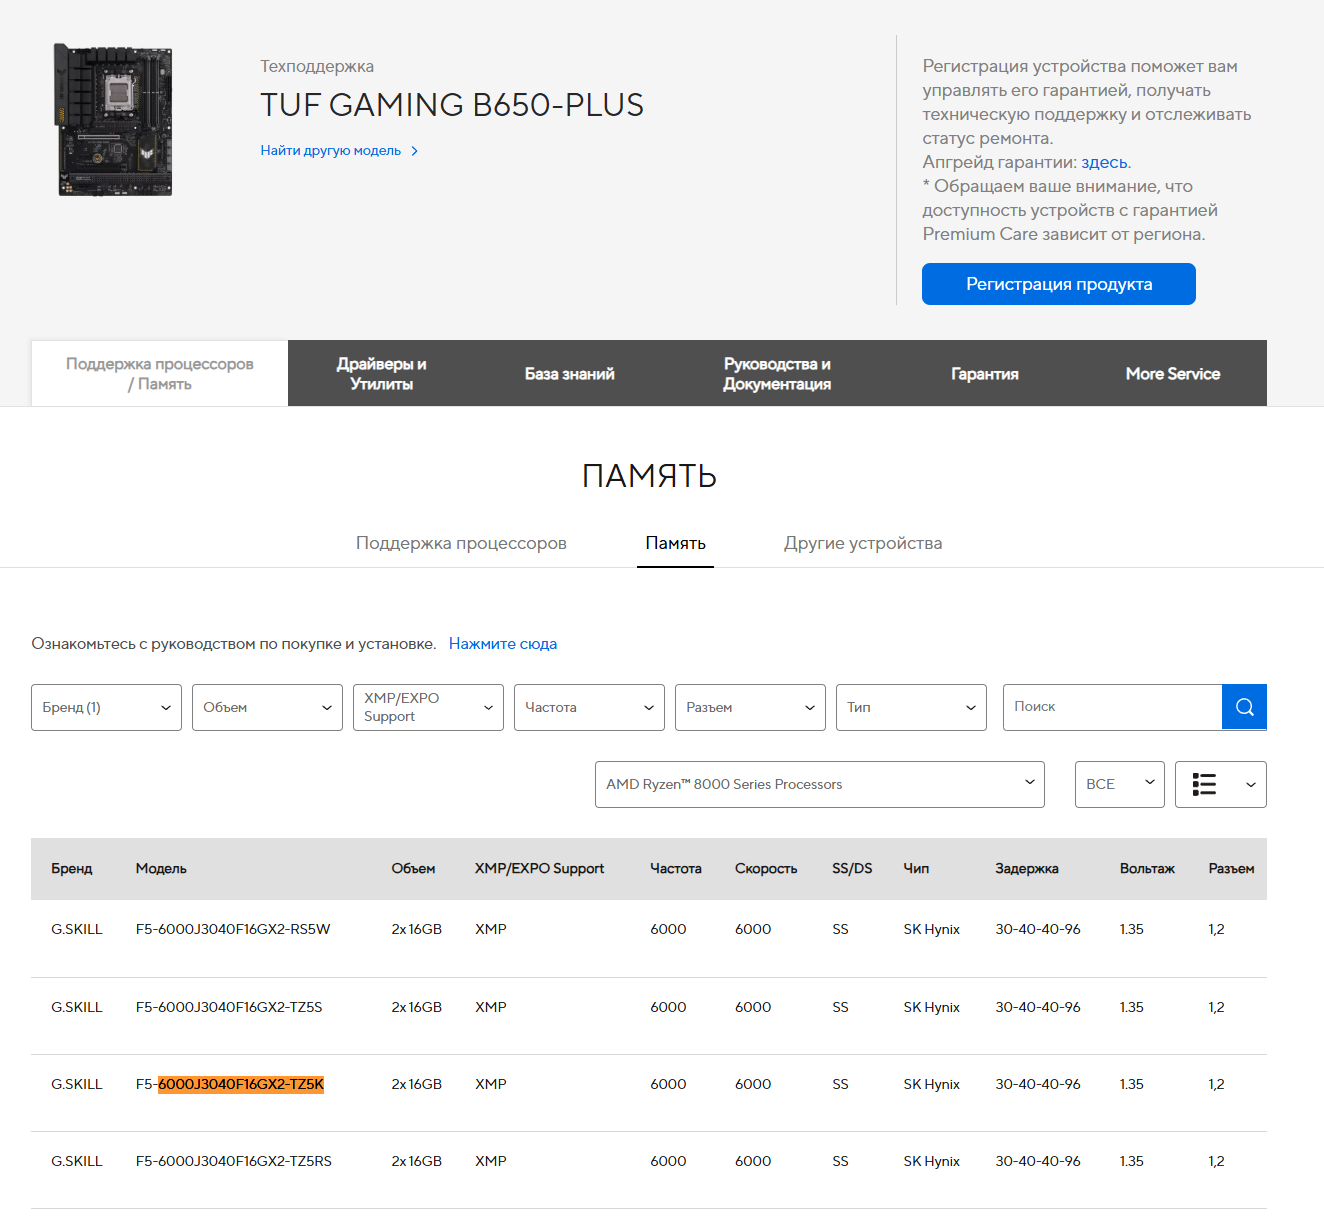Viewport: 1324px width, 1220px height.
Task: Open the More Service tab
Action: [1172, 373]
